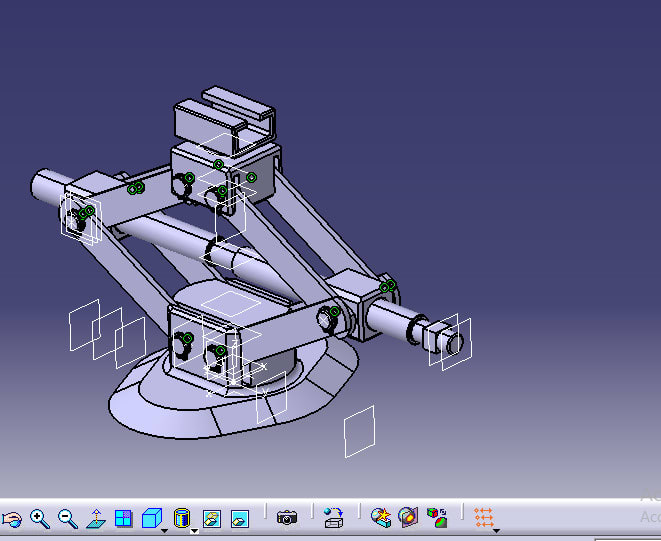Click the Capture camera icon
This screenshot has height=541, width=661.
click(x=287, y=518)
